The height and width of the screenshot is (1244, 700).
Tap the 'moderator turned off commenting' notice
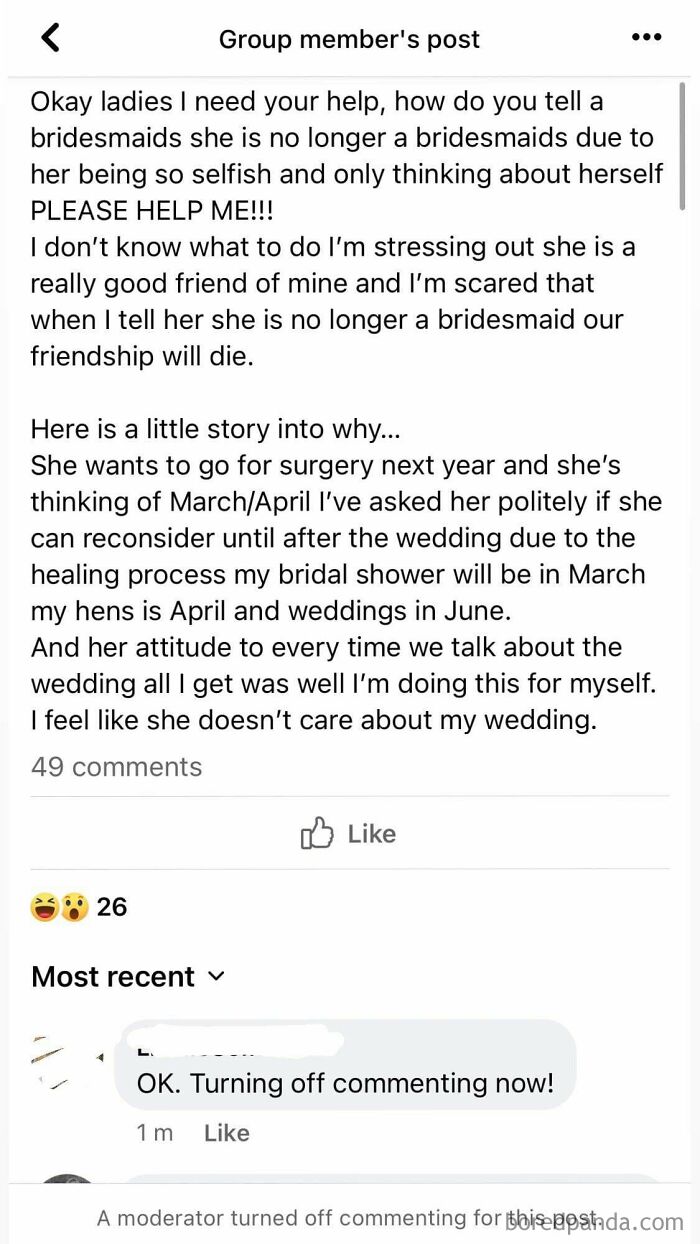click(300, 1218)
